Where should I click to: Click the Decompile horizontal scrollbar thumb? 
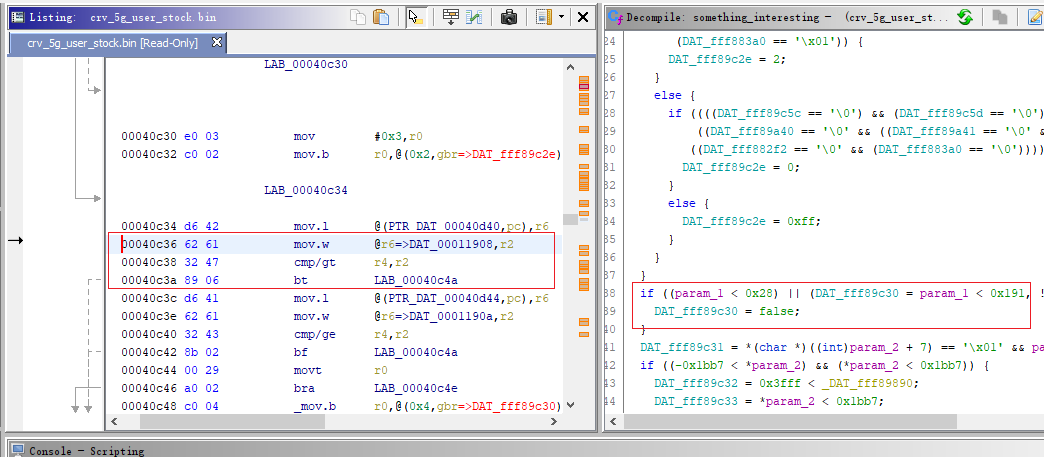[790, 422]
